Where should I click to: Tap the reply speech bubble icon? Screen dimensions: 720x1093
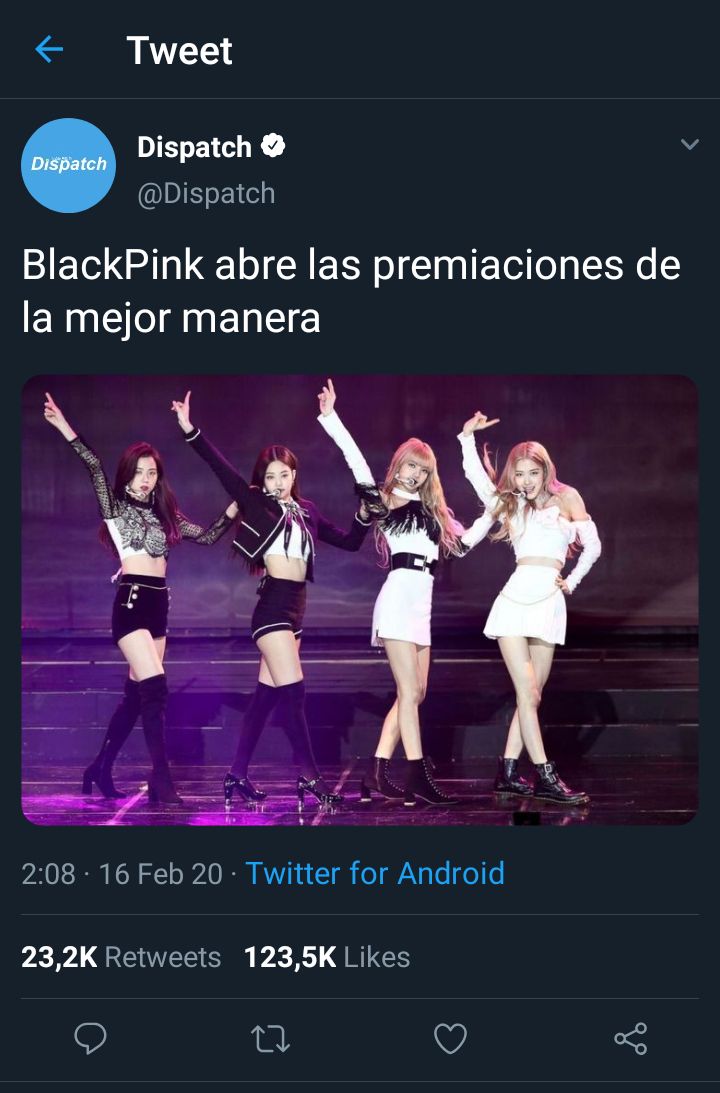click(x=91, y=1038)
